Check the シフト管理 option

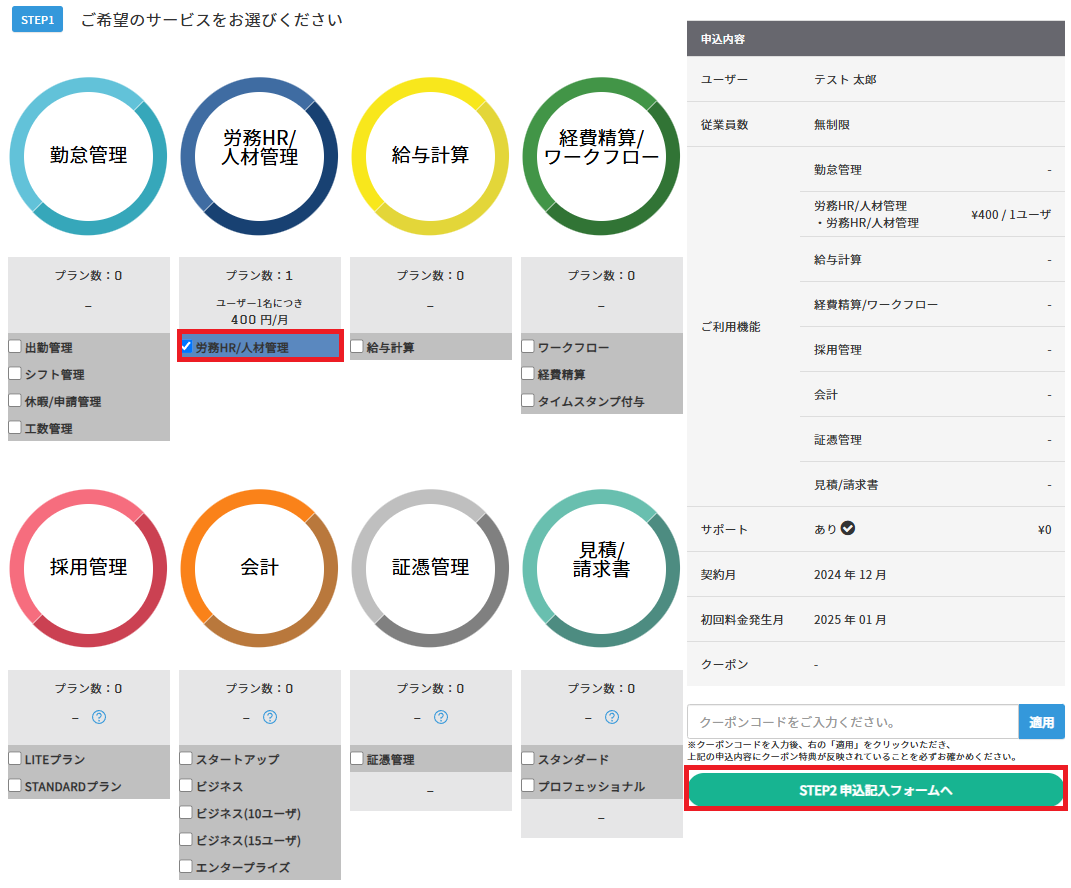(x=15, y=374)
